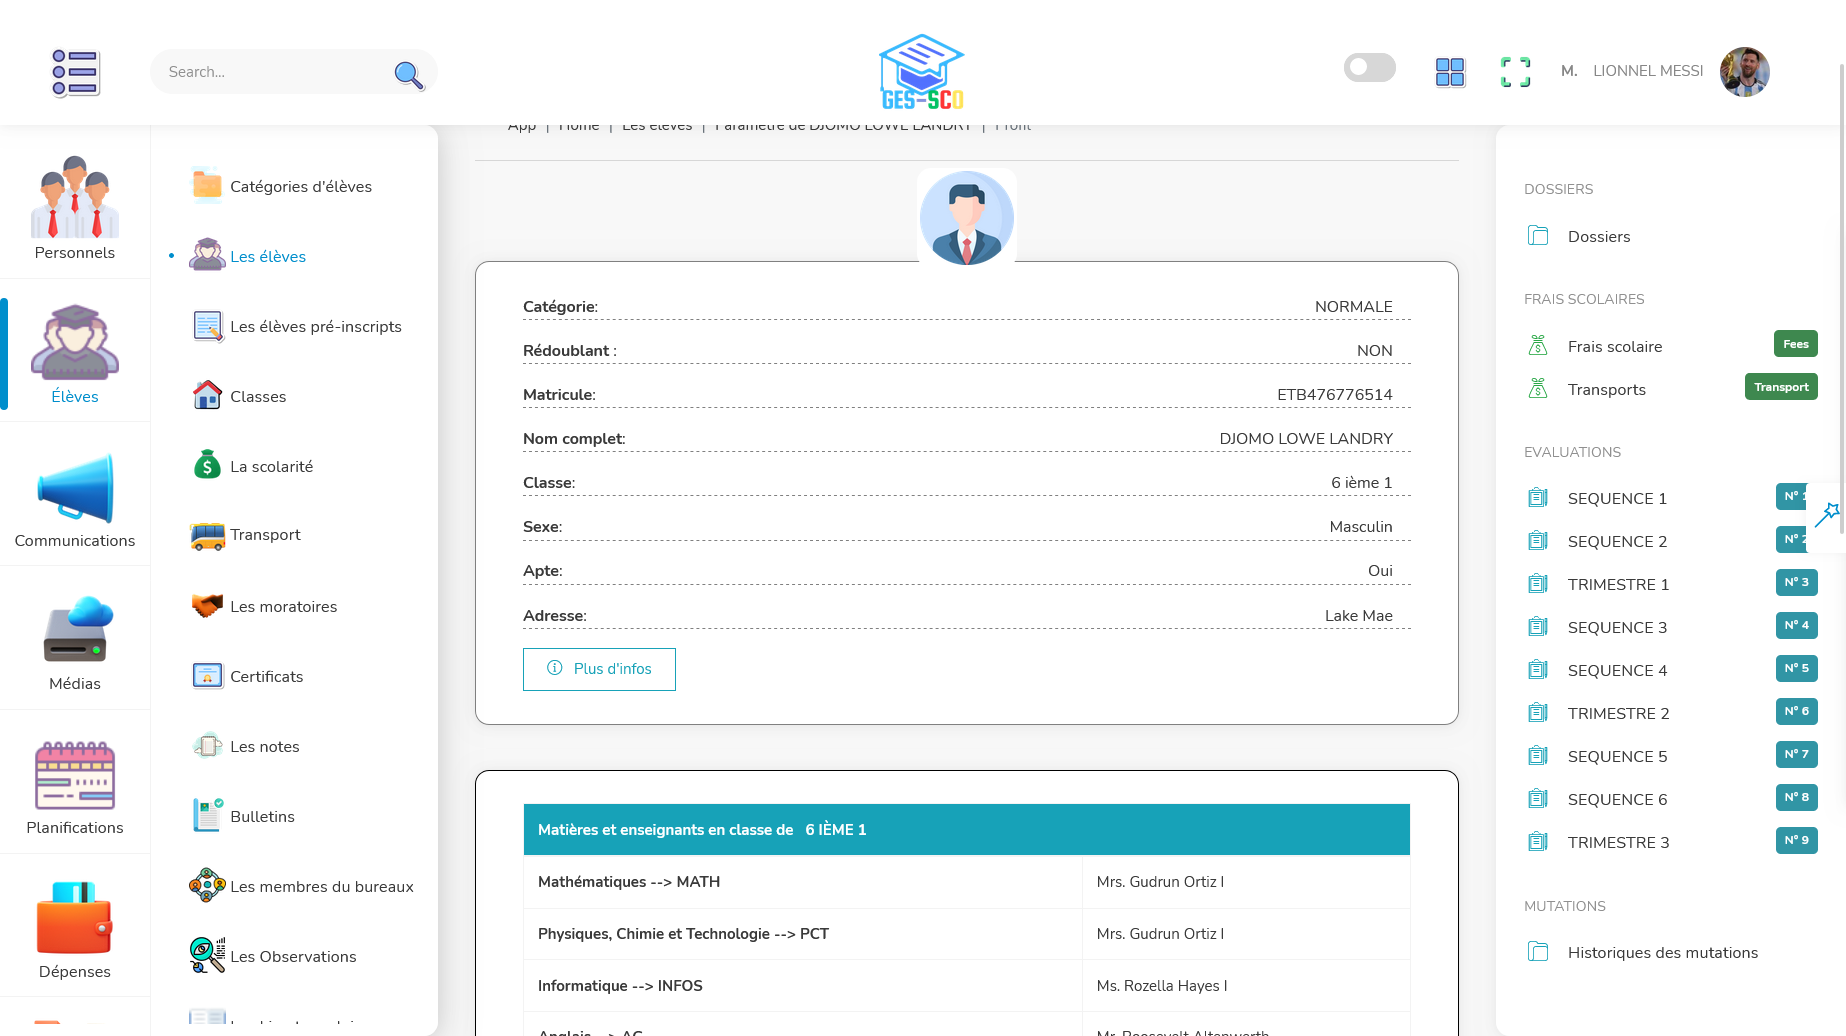Click the green Transport badge

[1780, 387]
